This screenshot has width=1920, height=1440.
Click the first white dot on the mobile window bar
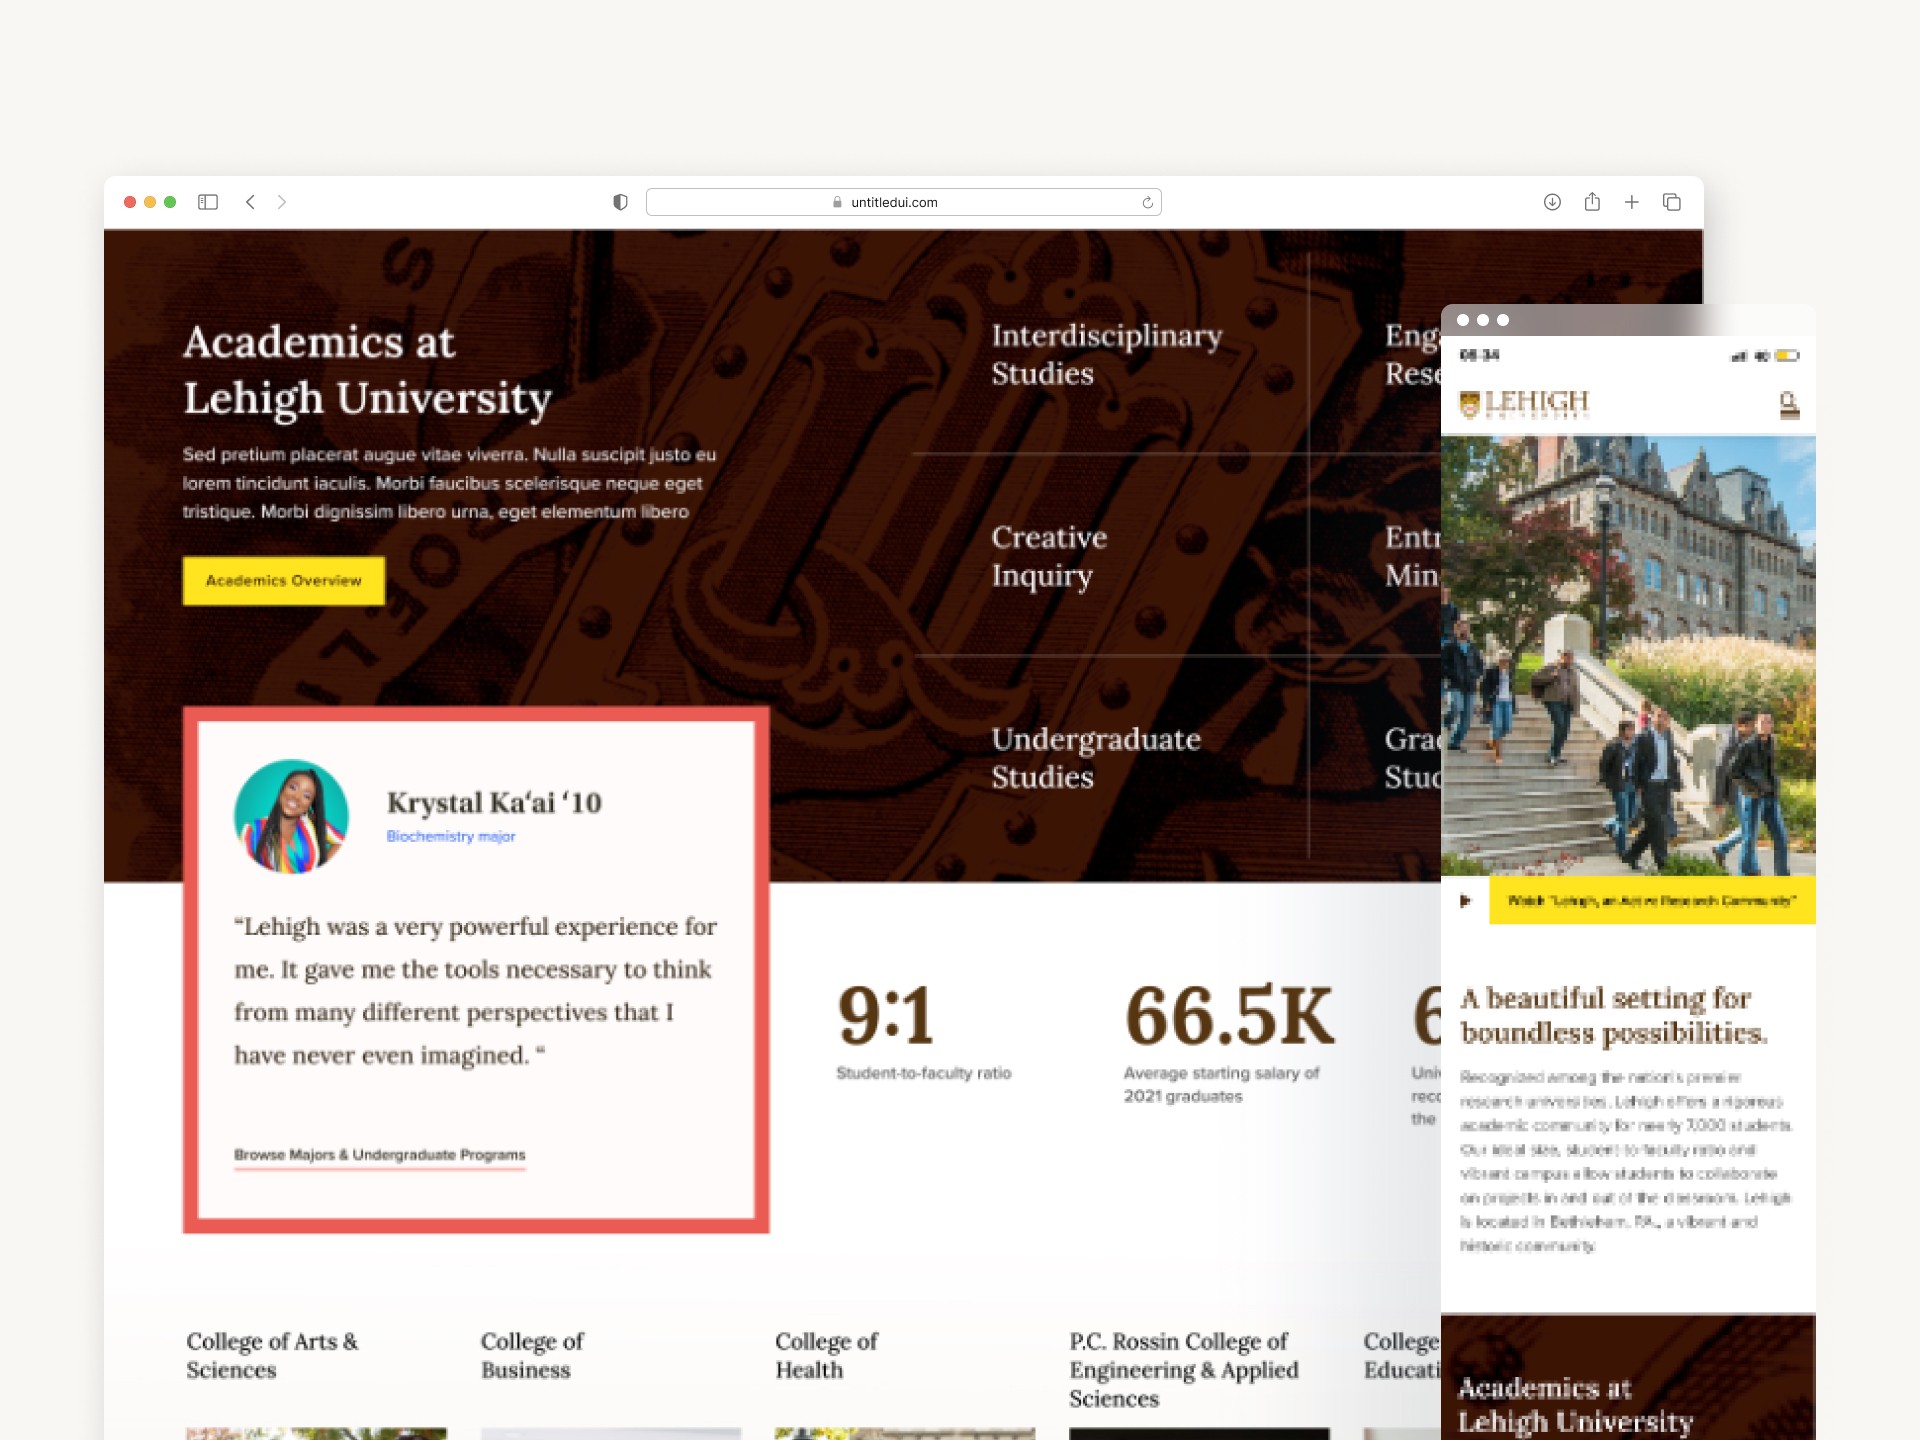[1463, 320]
